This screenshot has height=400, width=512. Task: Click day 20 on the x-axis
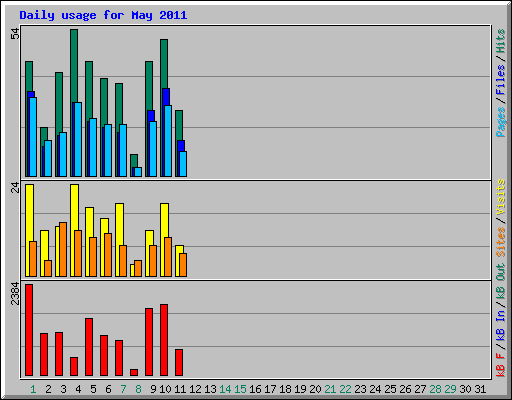pyautogui.click(x=315, y=389)
